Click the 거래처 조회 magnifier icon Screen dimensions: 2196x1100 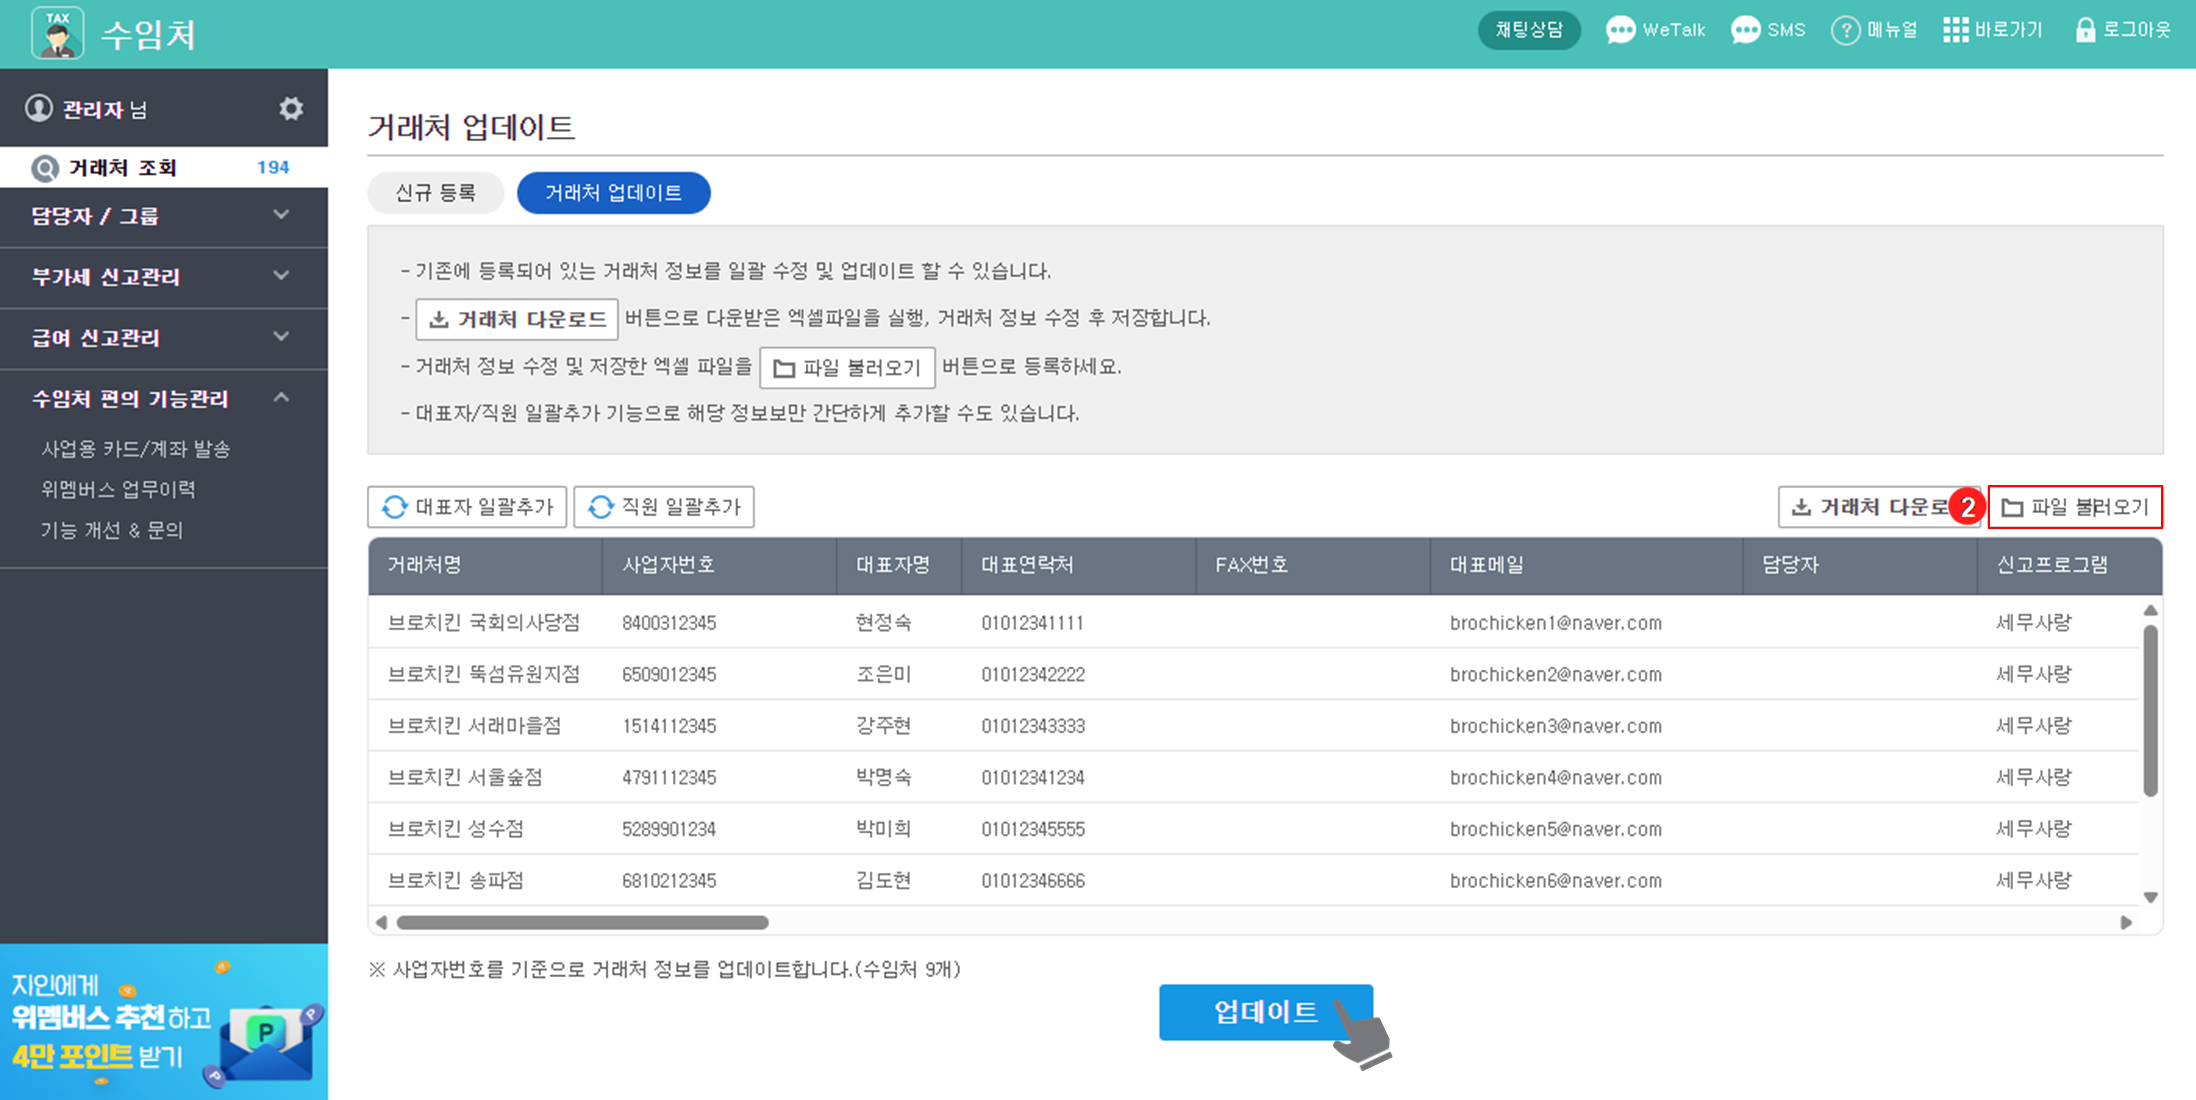(45, 168)
